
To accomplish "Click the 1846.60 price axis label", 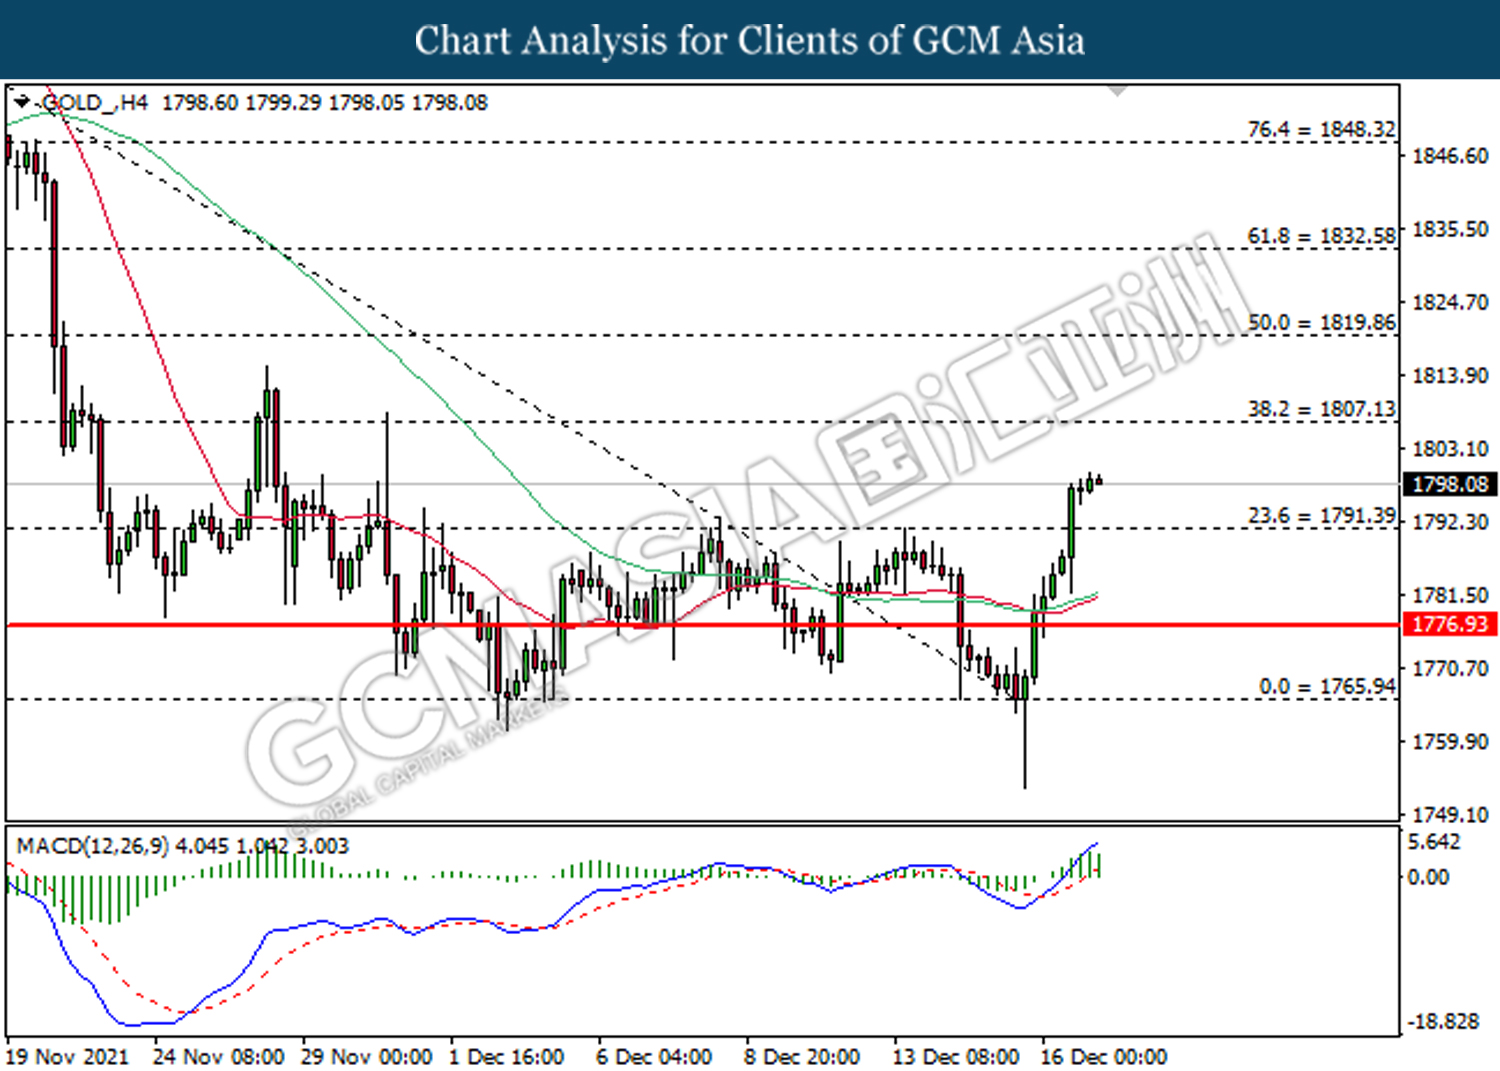I will 1449,155.
